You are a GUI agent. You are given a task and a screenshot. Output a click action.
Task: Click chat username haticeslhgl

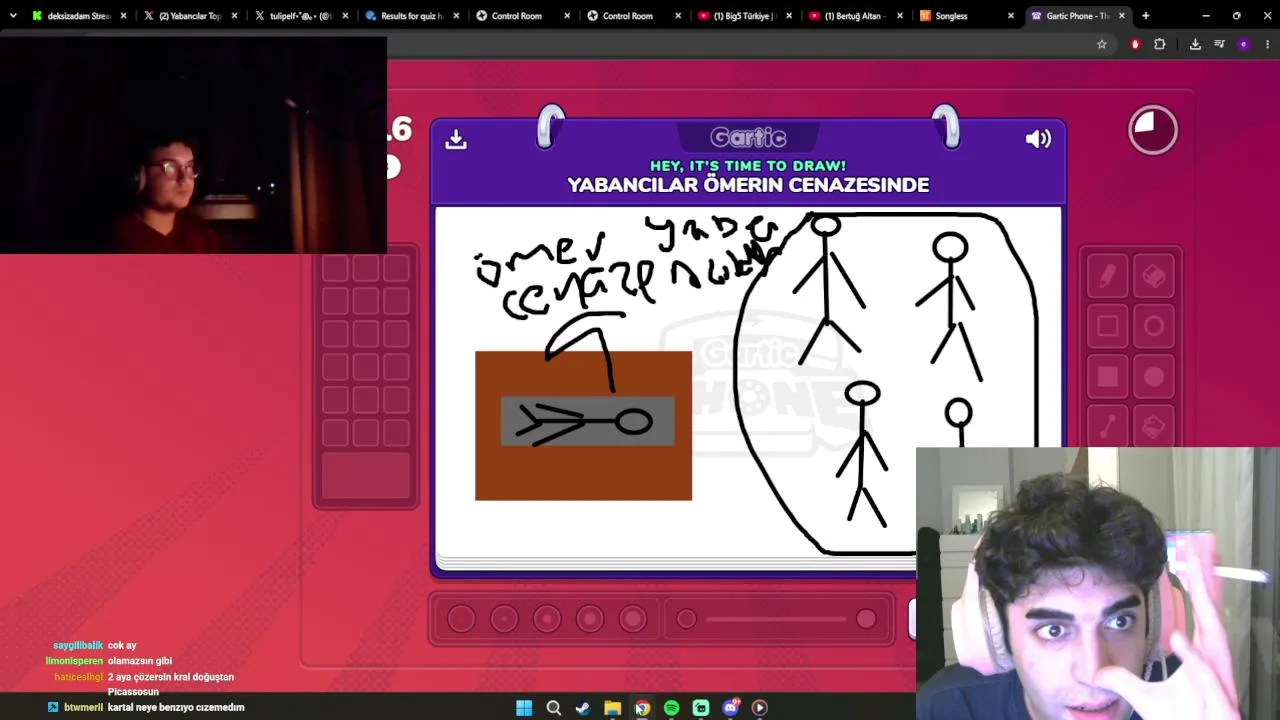click(x=79, y=677)
